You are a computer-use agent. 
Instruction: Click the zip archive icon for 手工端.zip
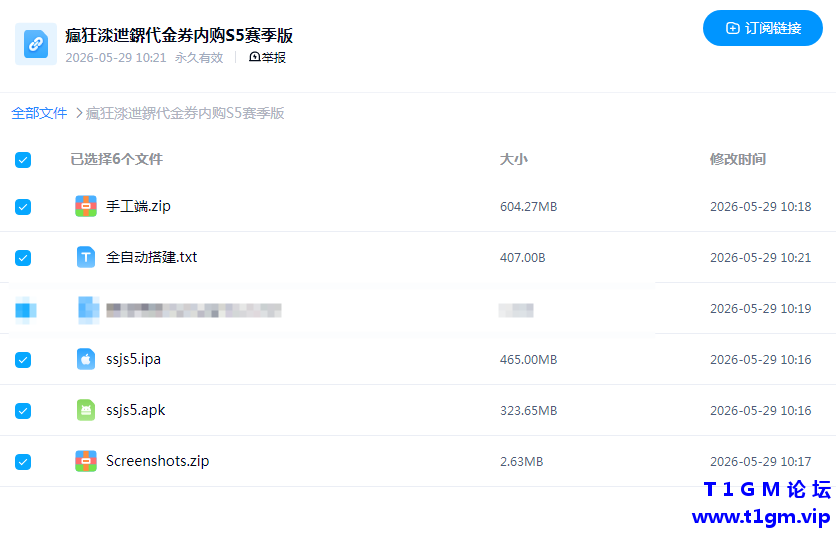click(x=86, y=206)
